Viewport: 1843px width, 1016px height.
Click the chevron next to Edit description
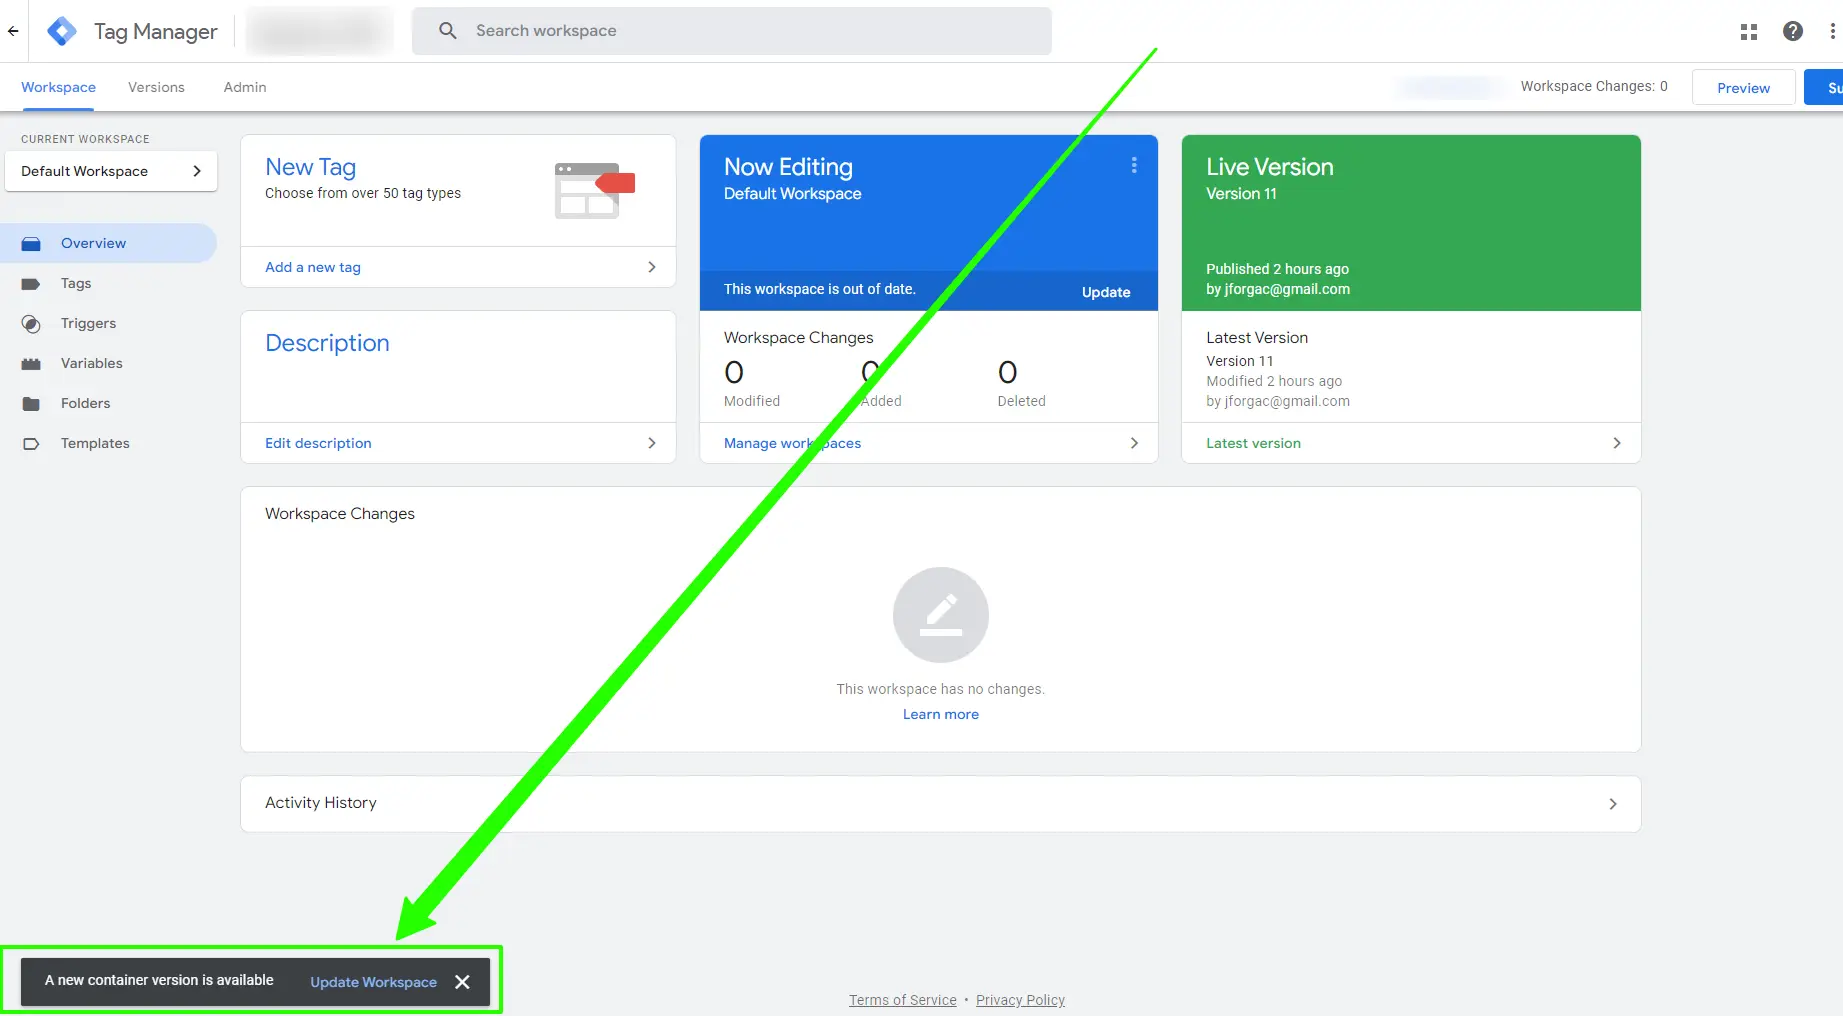click(x=652, y=443)
